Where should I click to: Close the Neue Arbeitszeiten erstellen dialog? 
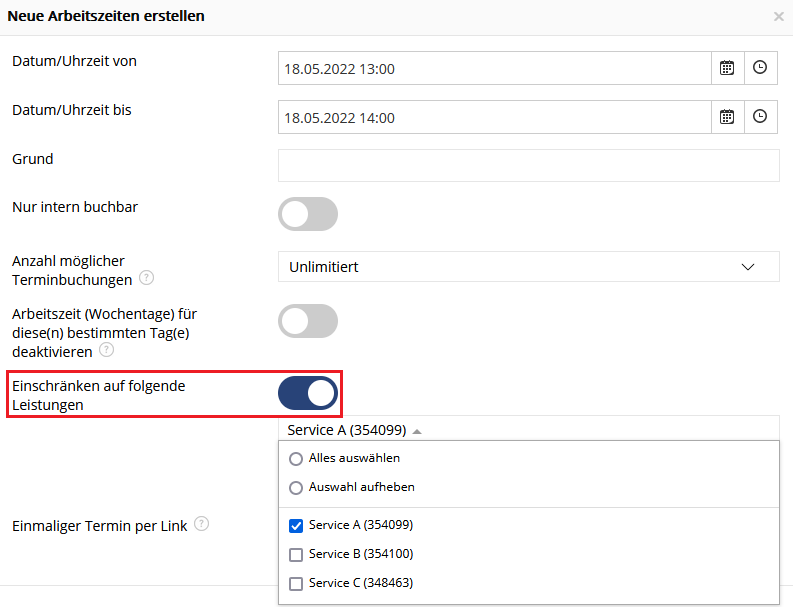[778, 17]
